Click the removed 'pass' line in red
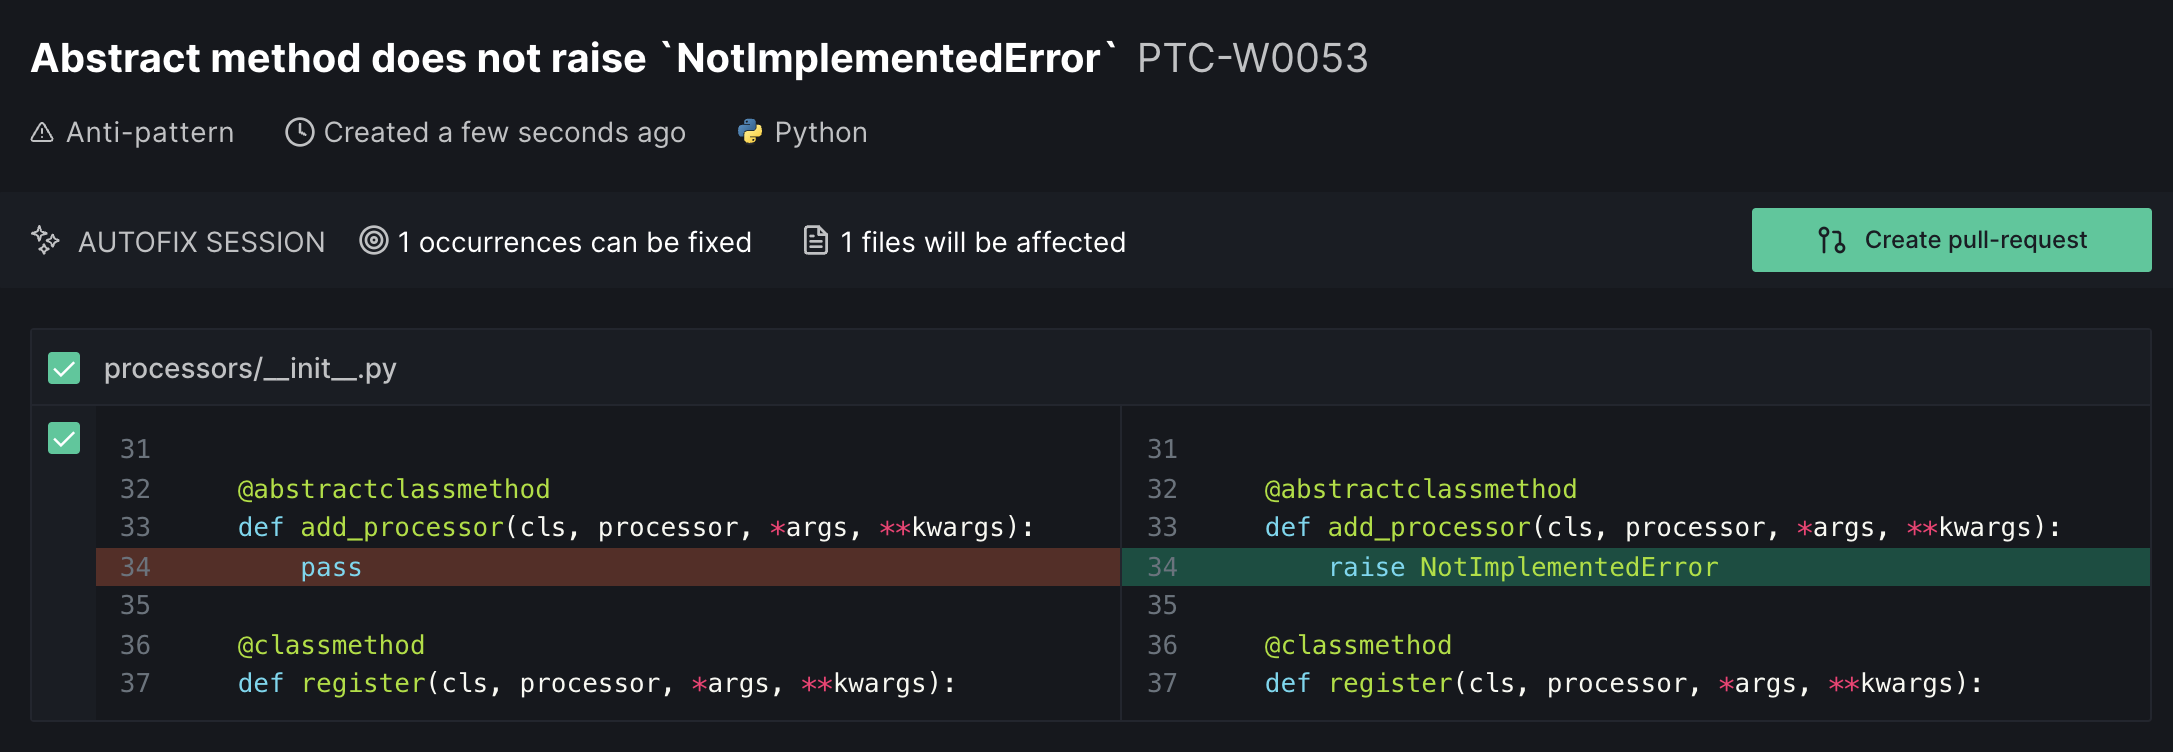2173x752 pixels. click(x=331, y=567)
